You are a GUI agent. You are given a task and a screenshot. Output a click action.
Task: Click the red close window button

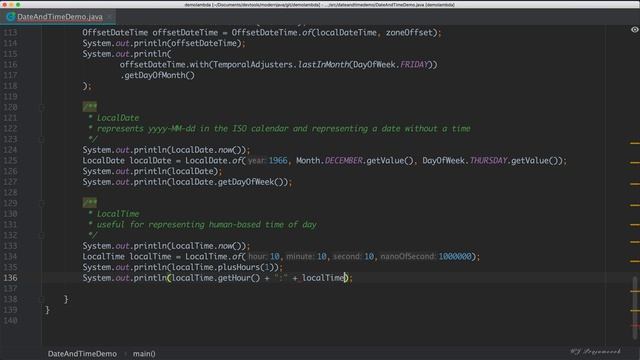pyautogui.click(x=4, y=4)
